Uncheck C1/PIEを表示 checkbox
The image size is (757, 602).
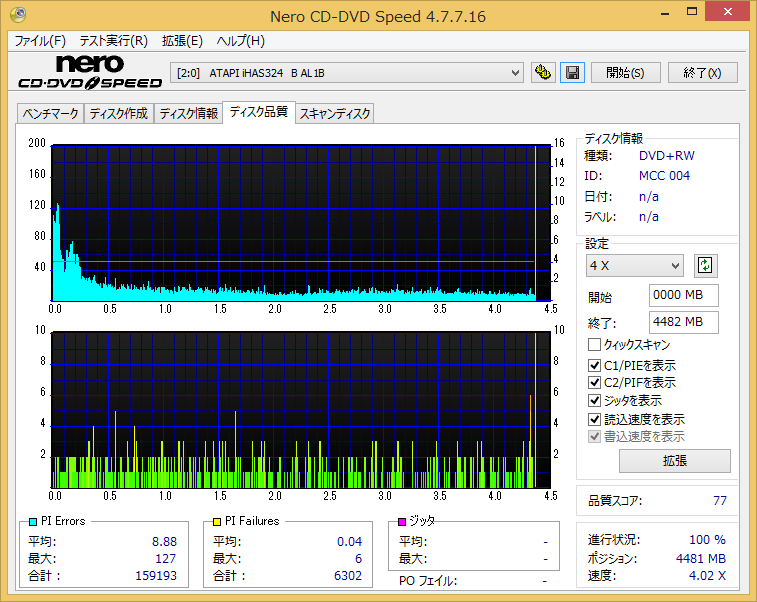(594, 365)
